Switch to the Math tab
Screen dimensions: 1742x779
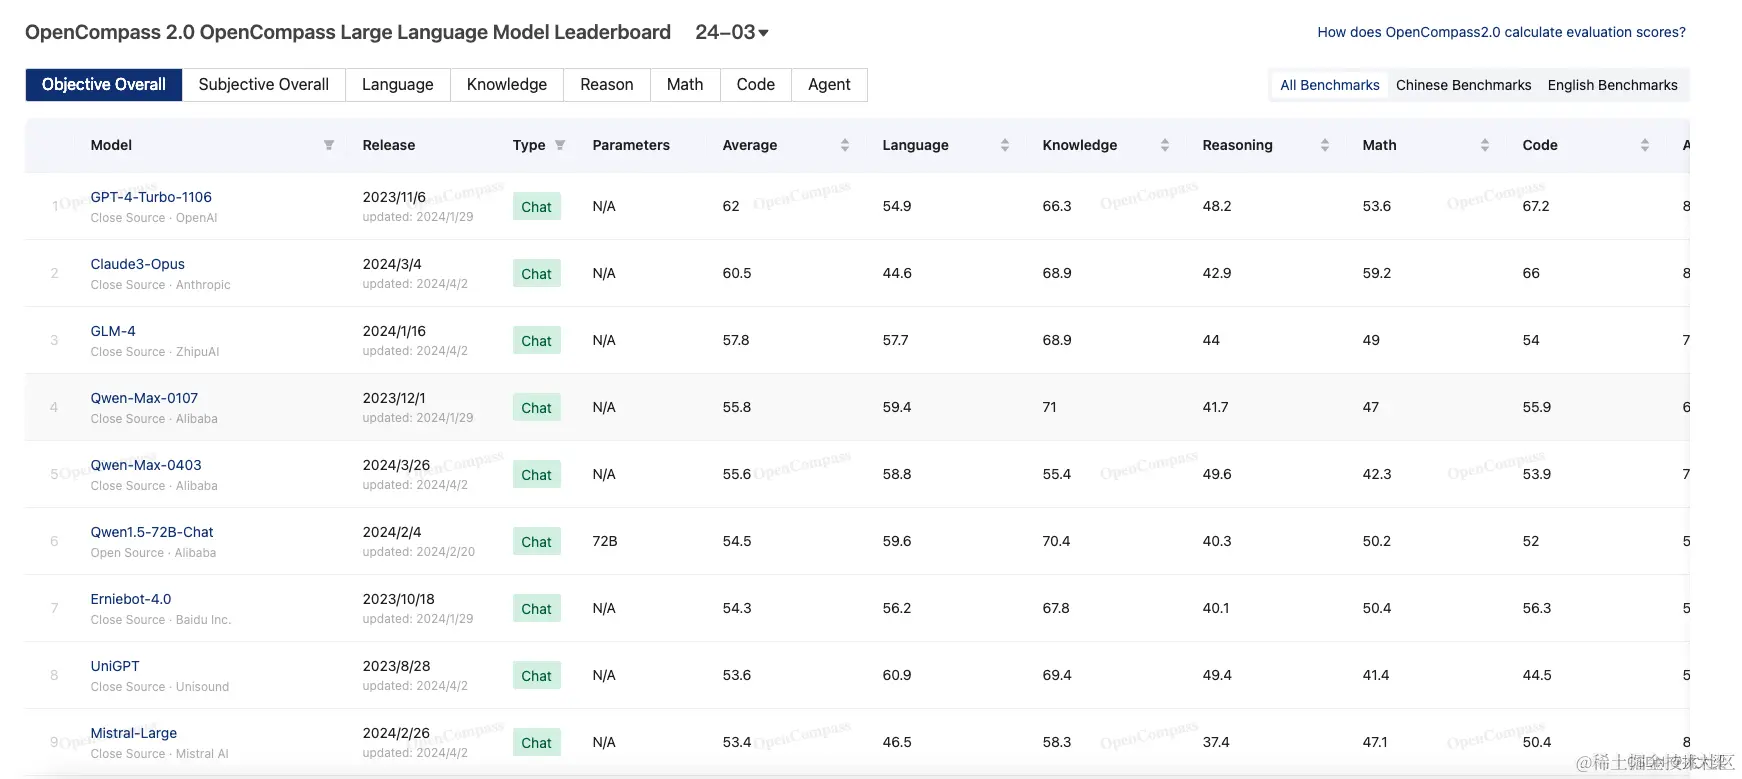tap(685, 85)
